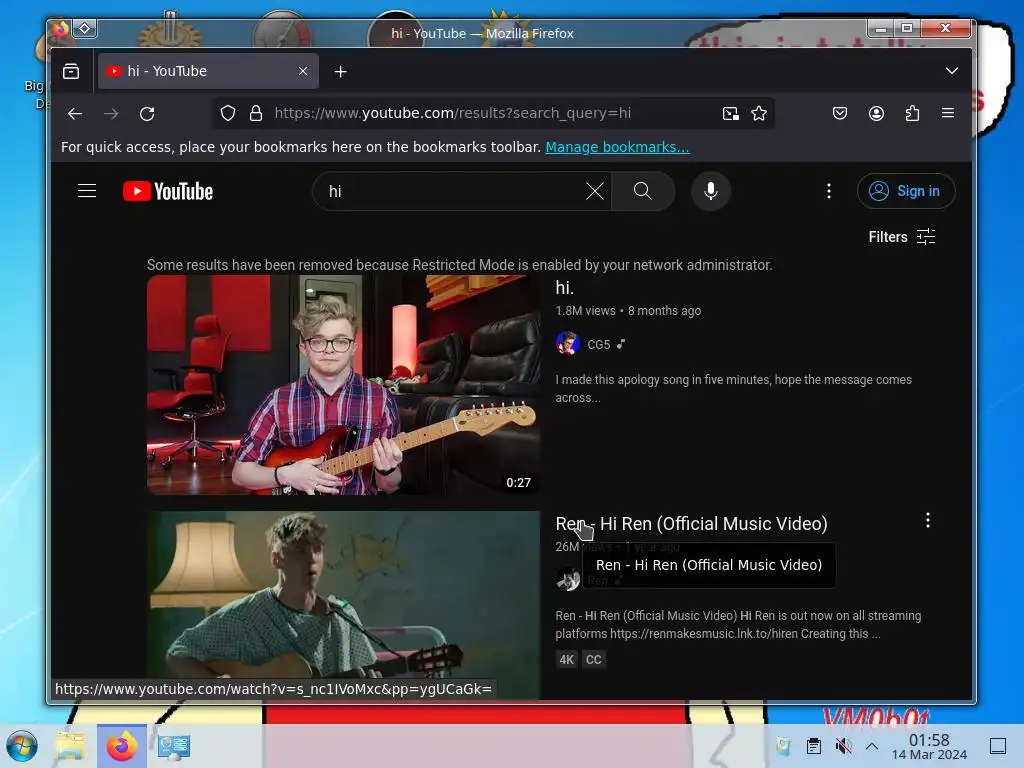Open the Windows-style start button
Image resolution: width=1024 pixels, height=768 pixels.
coord(22,746)
